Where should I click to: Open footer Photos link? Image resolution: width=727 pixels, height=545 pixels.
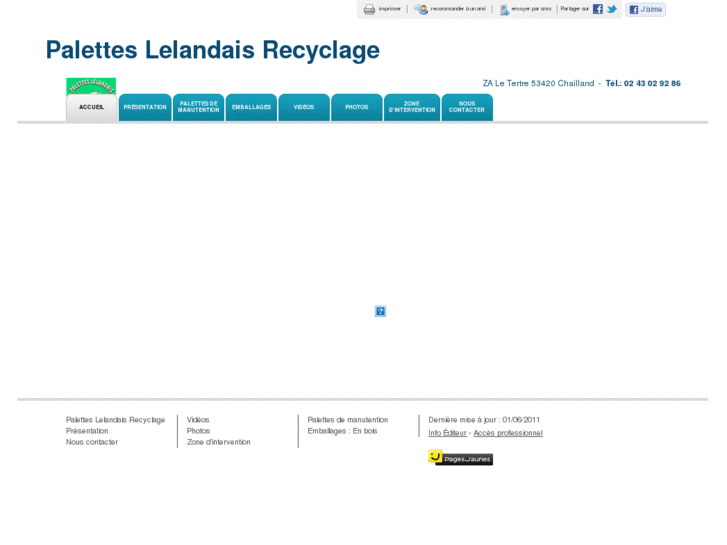click(x=198, y=431)
